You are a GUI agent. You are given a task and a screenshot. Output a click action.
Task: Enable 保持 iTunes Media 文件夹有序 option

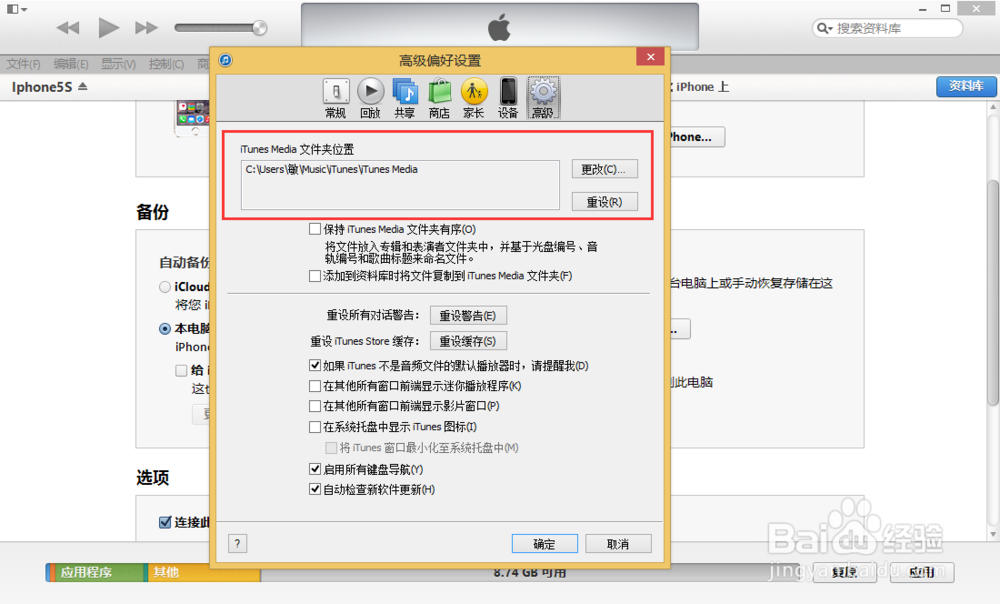tap(315, 229)
